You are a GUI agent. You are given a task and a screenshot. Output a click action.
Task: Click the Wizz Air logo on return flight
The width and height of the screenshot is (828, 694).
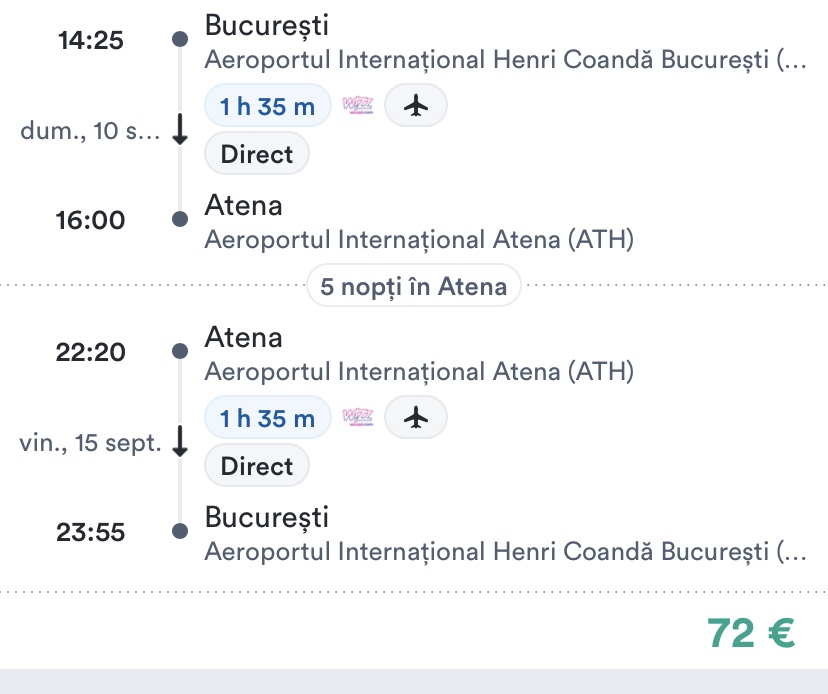tap(357, 418)
